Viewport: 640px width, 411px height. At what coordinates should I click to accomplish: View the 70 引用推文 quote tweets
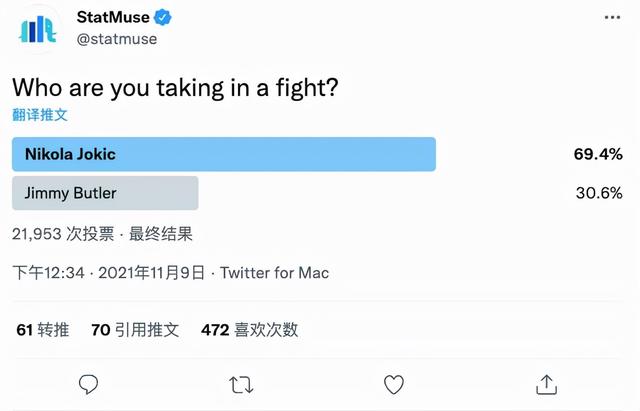135,330
